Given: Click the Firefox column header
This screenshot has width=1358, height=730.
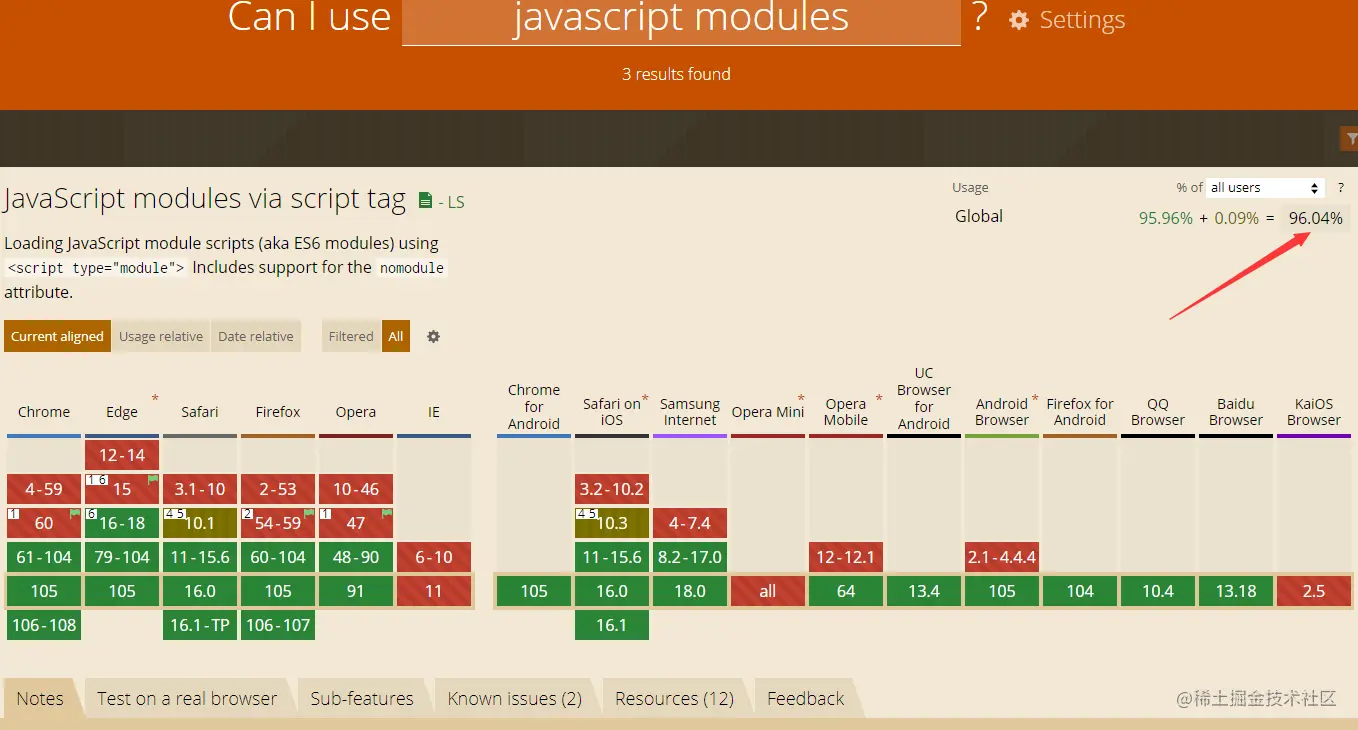Looking at the screenshot, I should 278,412.
